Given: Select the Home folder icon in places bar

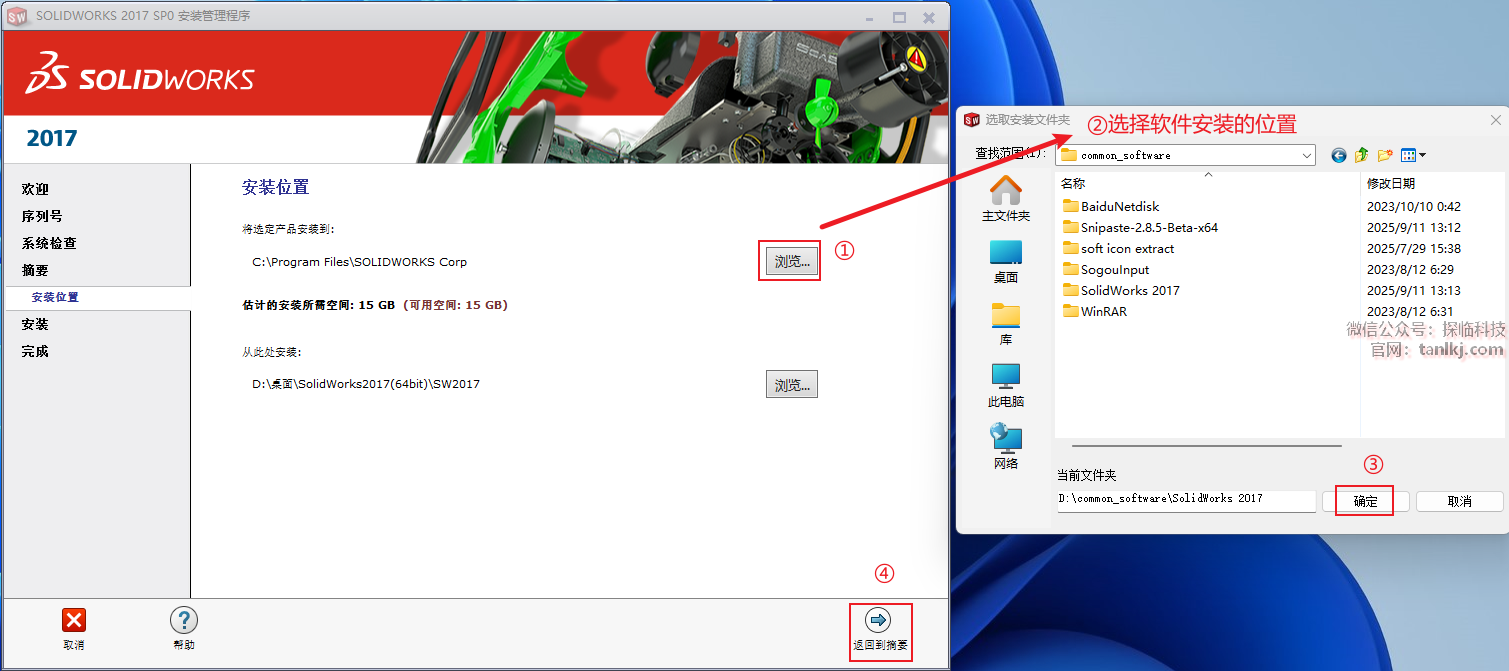Looking at the screenshot, I should pyautogui.click(x=1006, y=190).
